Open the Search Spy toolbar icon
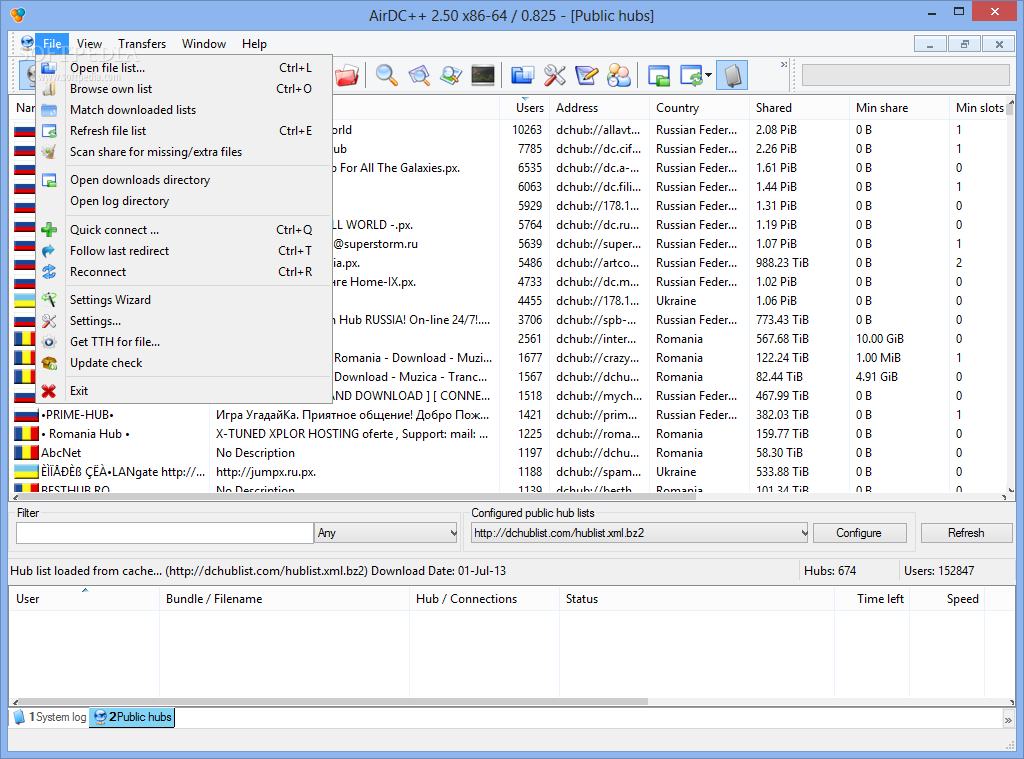This screenshot has width=1024, height=759. pos(451,75)
